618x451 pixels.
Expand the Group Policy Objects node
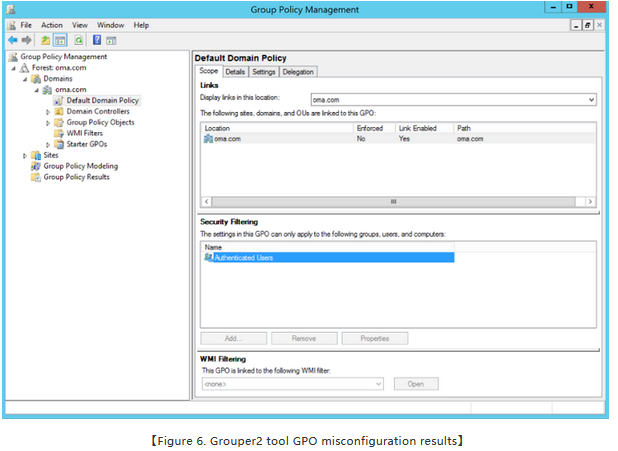pyautogui.click(x=48, y=122)
